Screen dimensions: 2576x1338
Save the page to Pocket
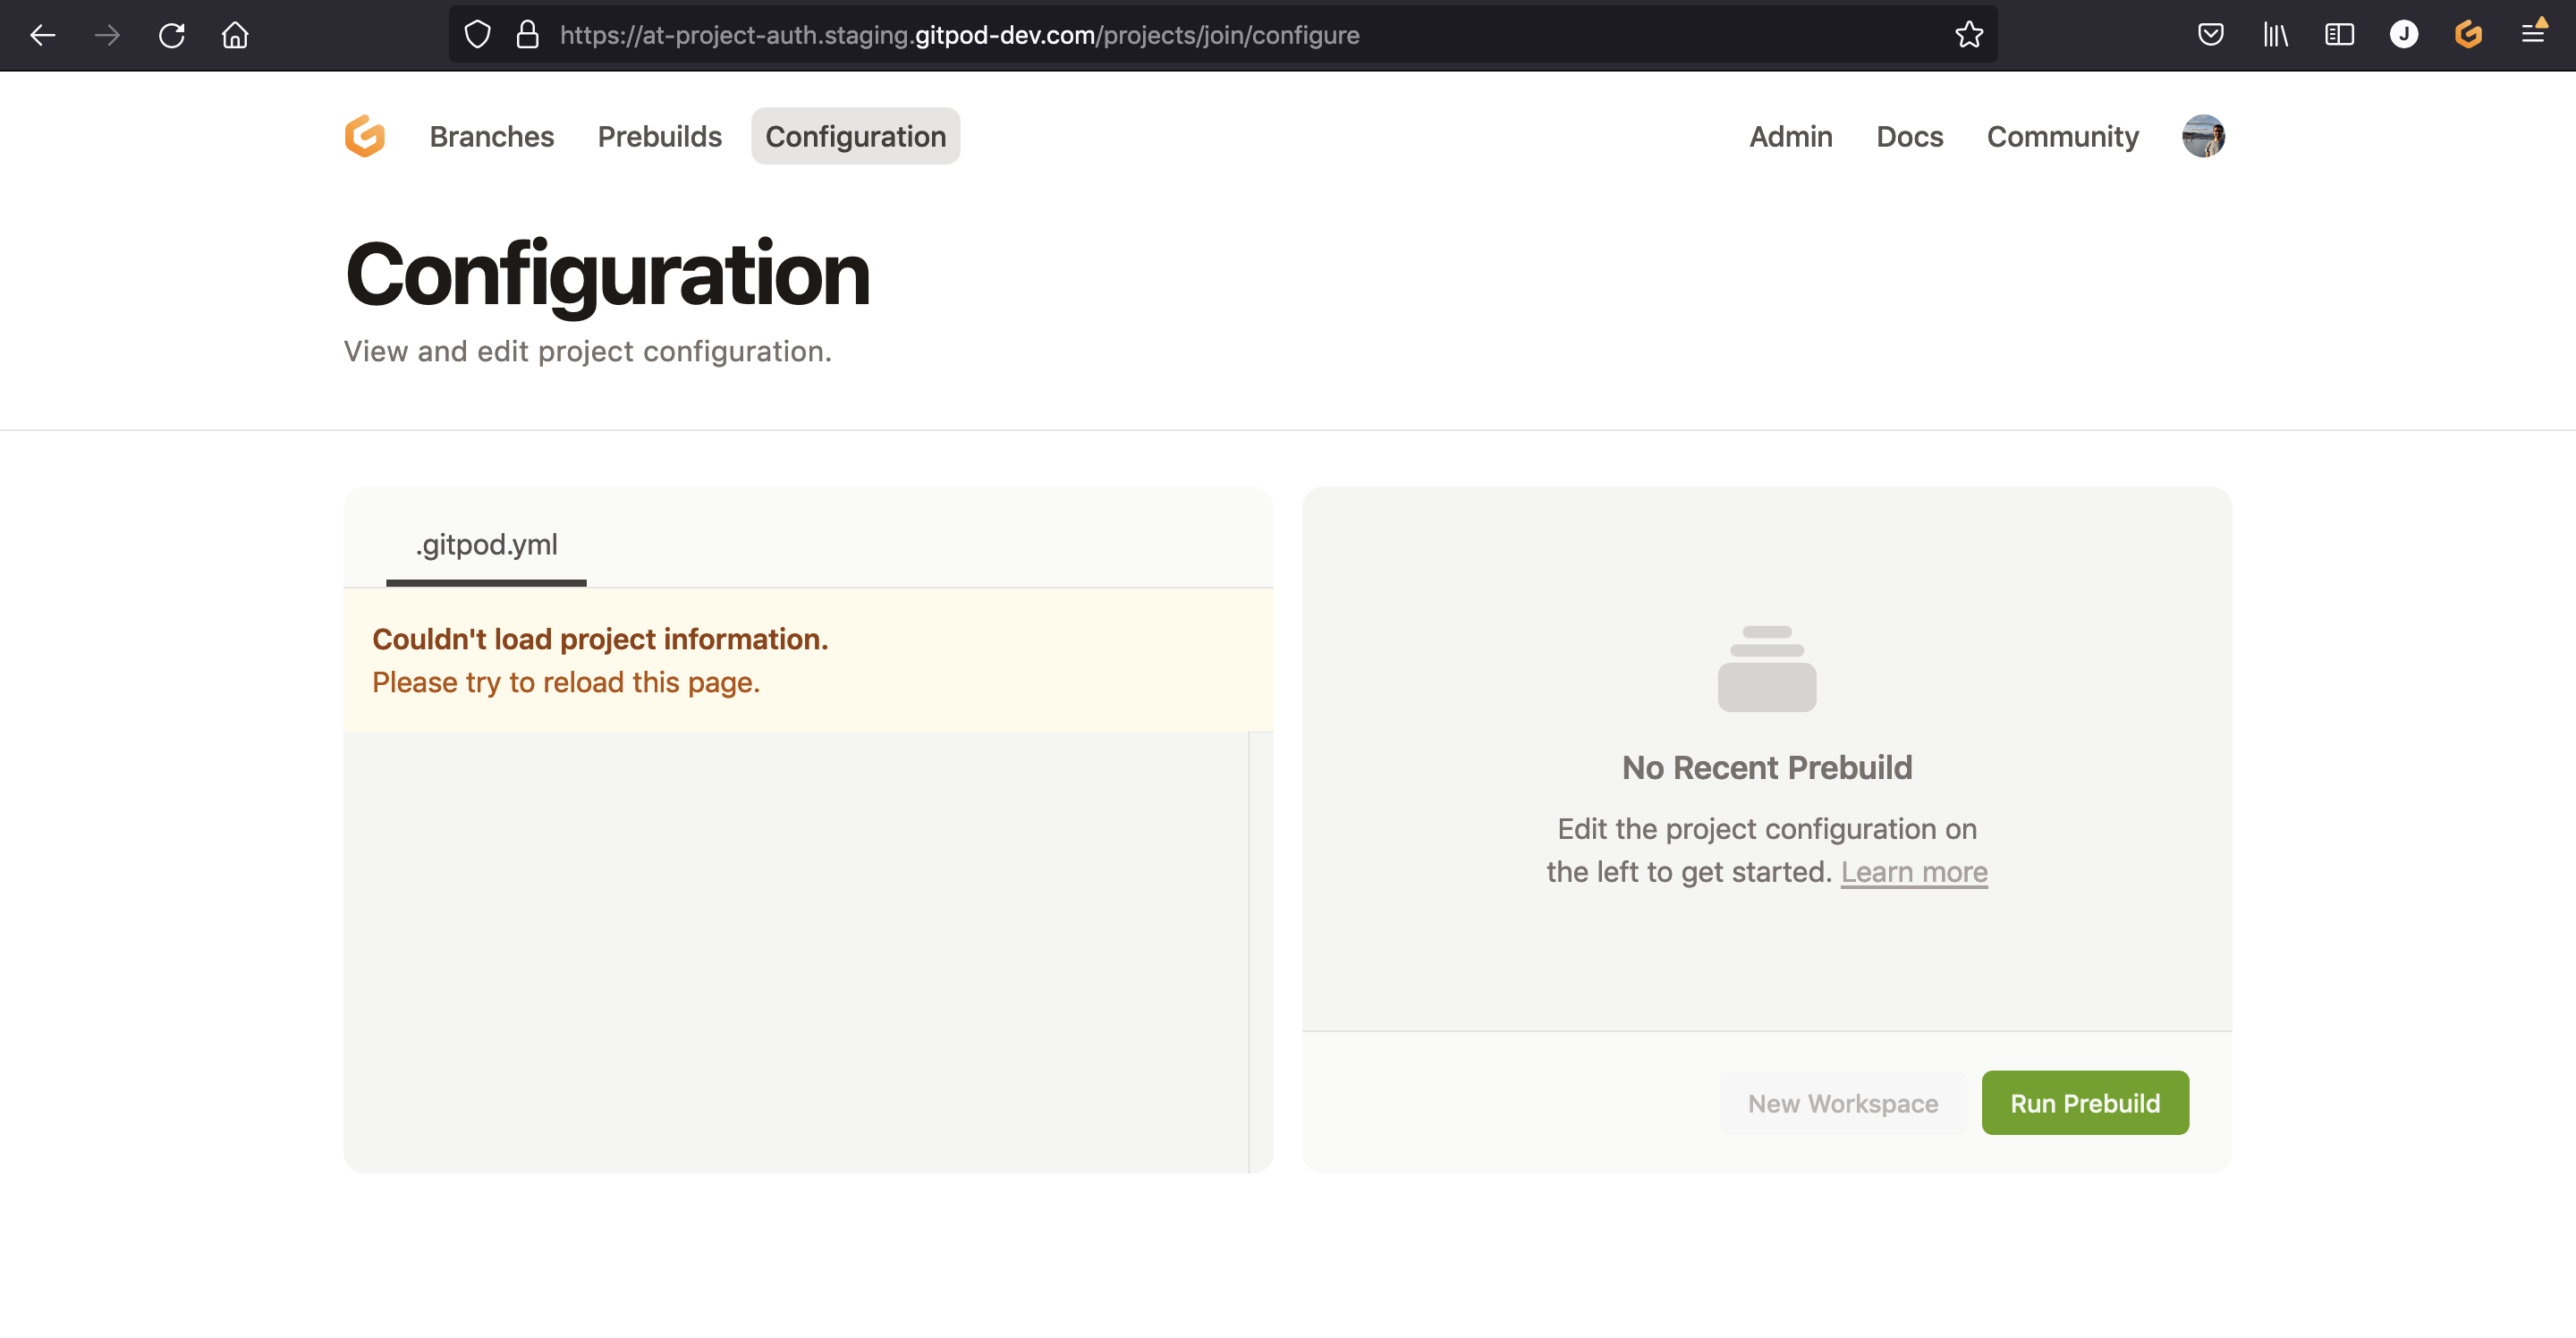[x=2211, y=35]
